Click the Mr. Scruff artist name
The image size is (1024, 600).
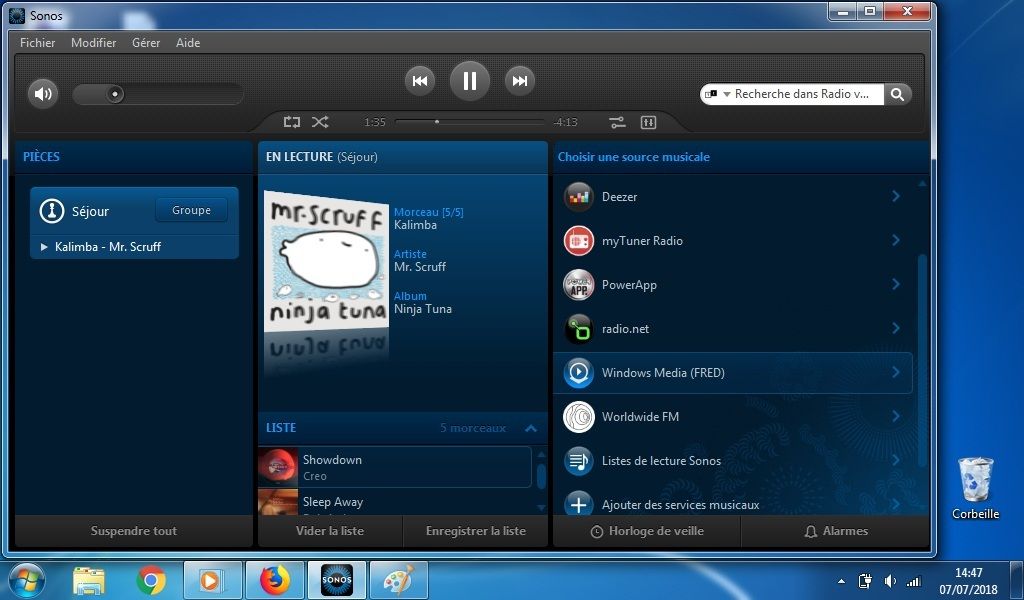(420, 267)
